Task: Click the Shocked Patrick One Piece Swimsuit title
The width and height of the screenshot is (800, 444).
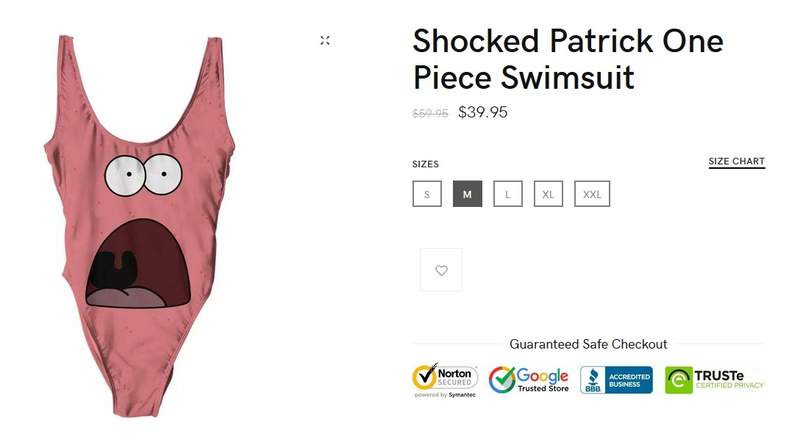Action: pos(568,59)
